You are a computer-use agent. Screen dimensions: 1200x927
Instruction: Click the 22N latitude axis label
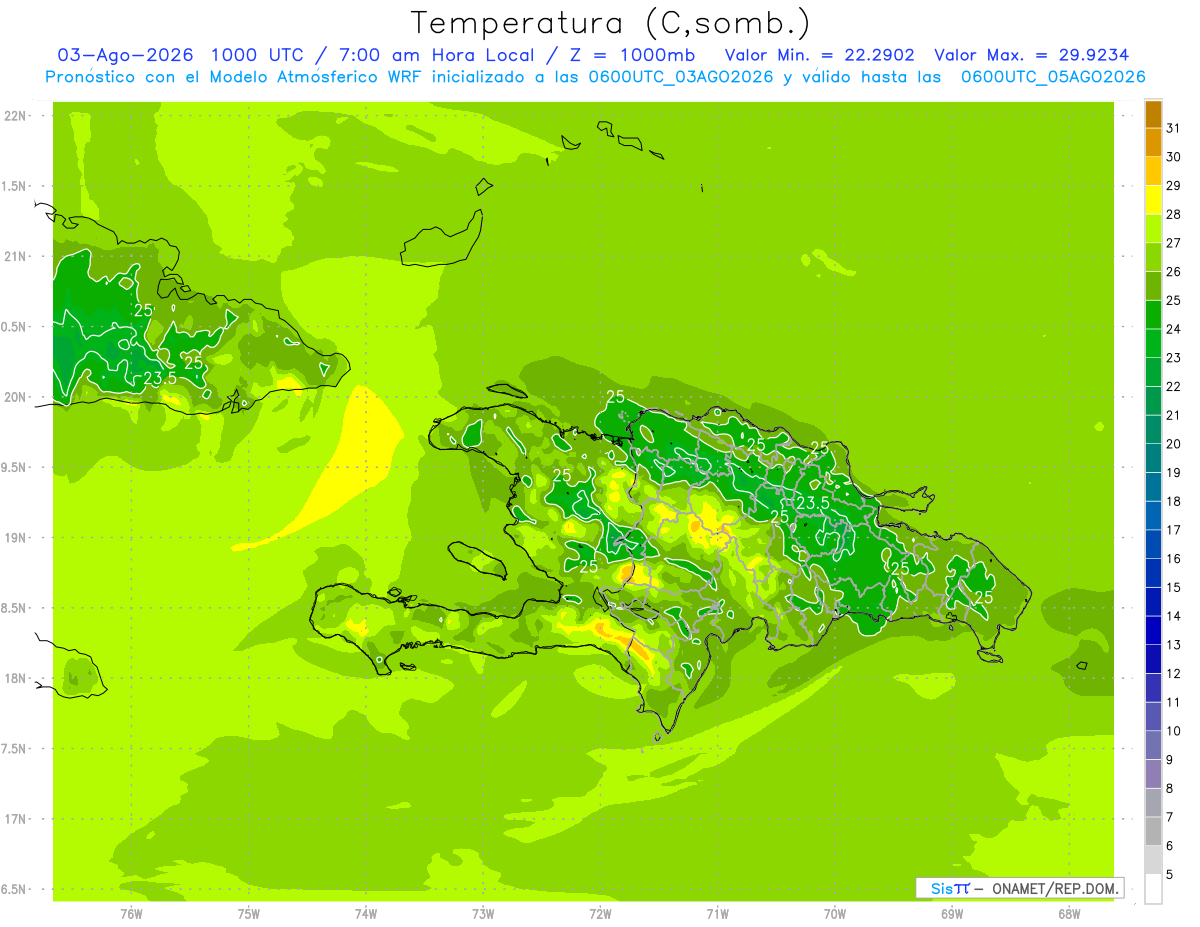(16, 116)
